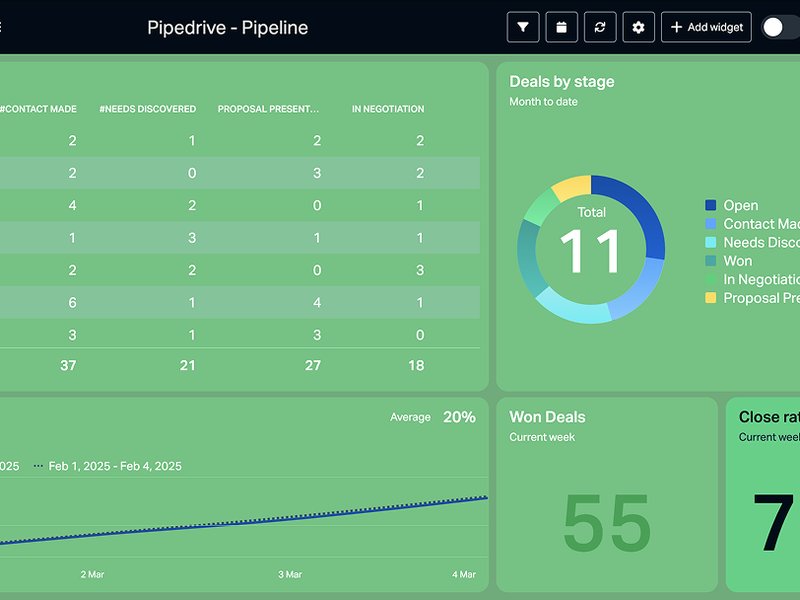Viewport: 800px width, 600px height.
Task: Open the calendar date picker icon
Action: click(561, 27)
